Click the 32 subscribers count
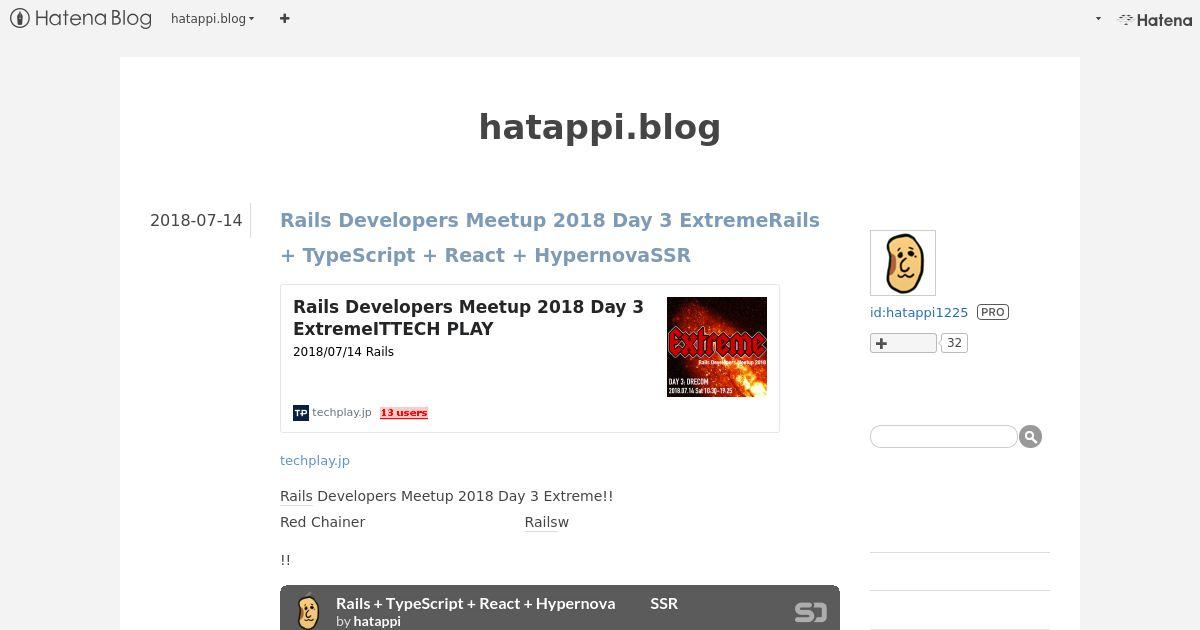The height and width of the screenshot is (630, 1200). point(954,343)
